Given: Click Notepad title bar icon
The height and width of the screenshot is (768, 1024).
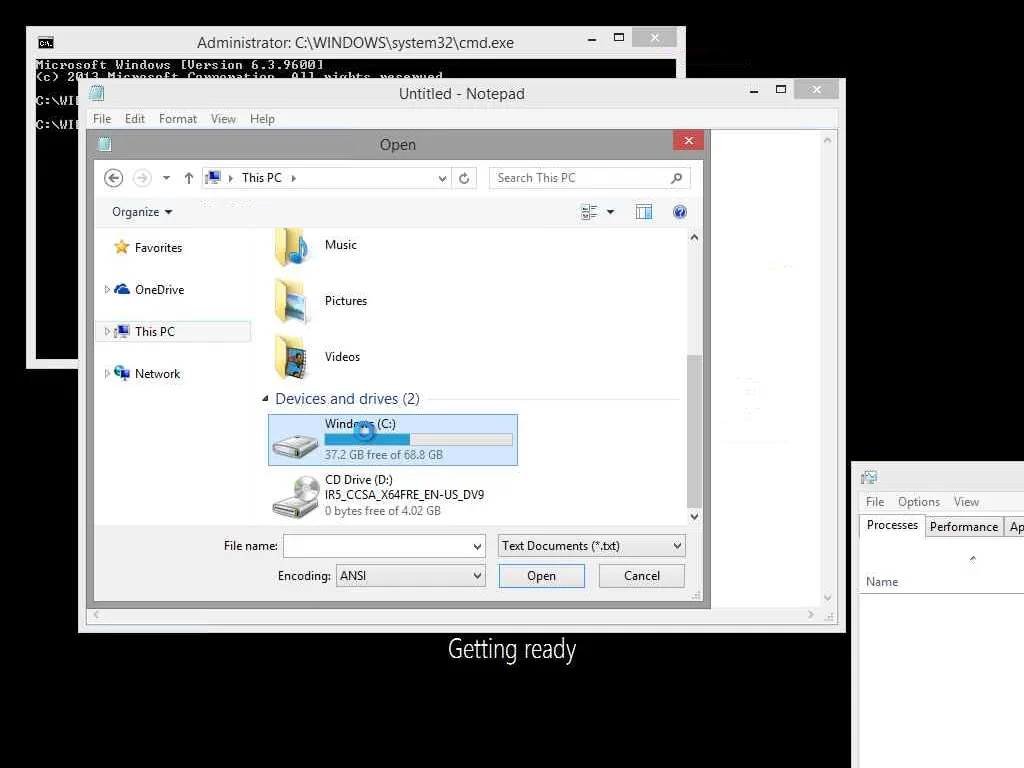Looking at the screenshot, I should (97, 93).
